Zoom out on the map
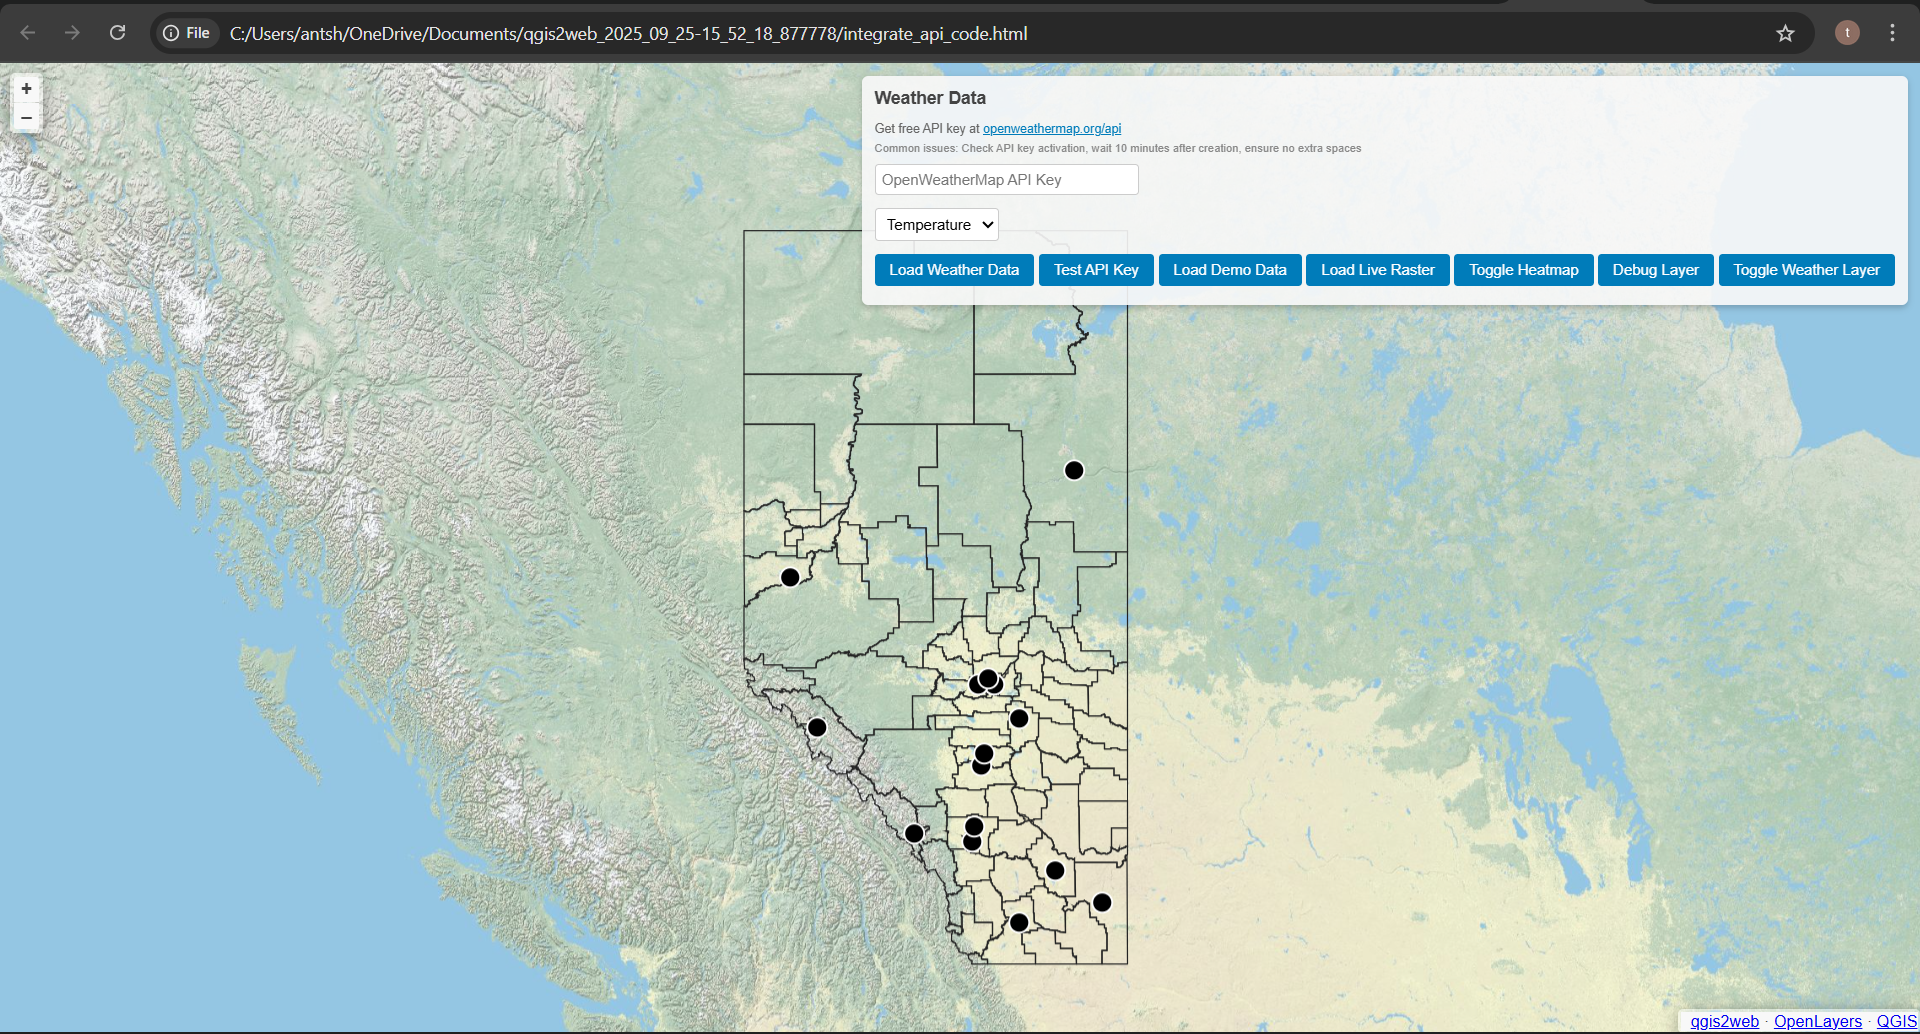Image resolution: width=1920 pixels, height=1034 pixels. [x=26, y=117]
